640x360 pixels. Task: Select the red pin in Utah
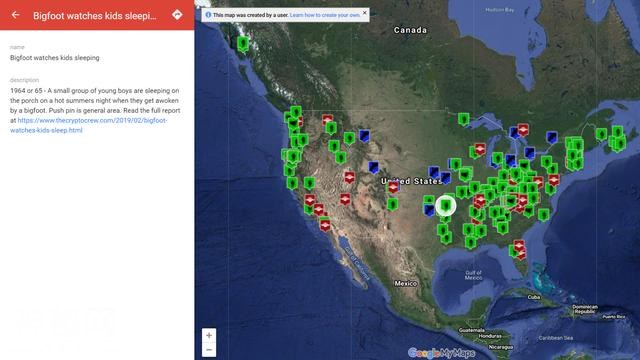tap(349, 178)
